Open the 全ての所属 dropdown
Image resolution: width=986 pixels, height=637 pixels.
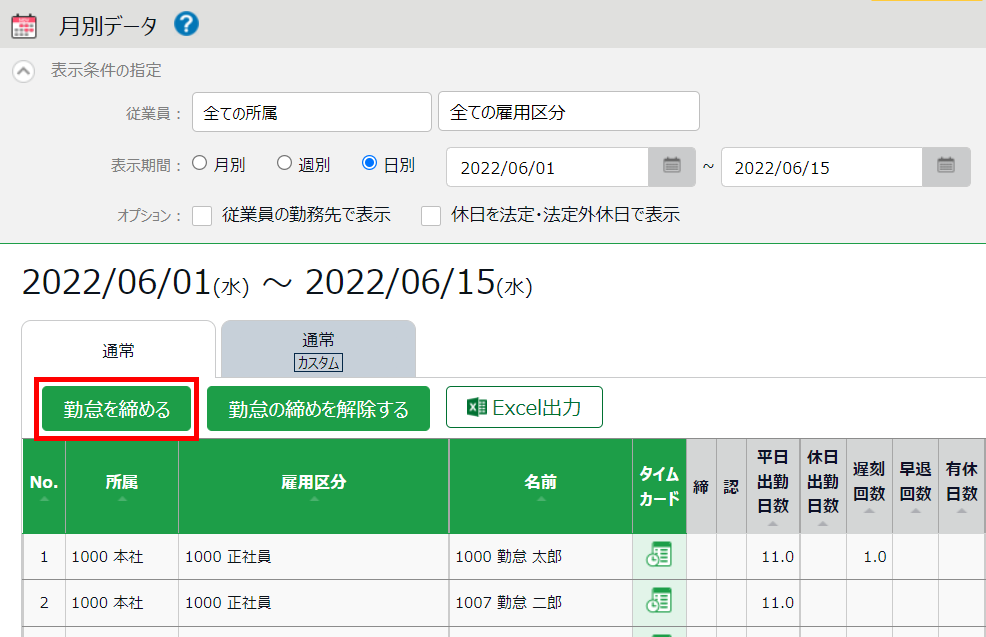pyautogui.click(x=311, y=112)
